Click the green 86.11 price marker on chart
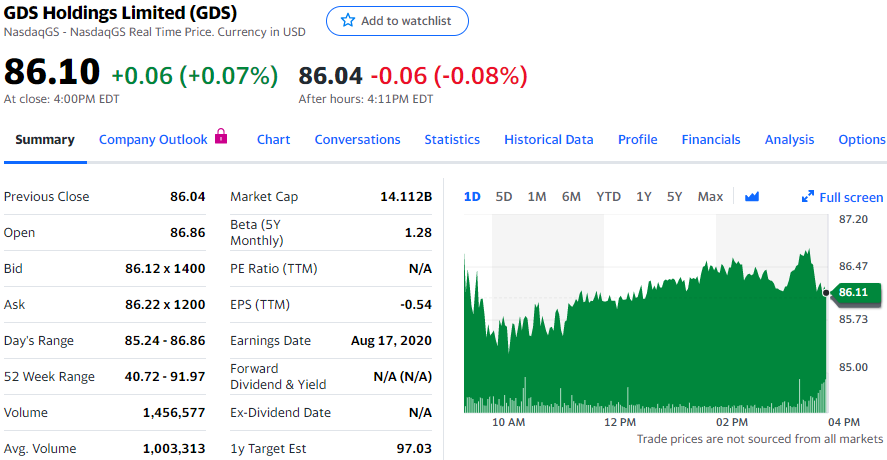Viewport: 887px width, 460px height. click(x=857, y=292)
